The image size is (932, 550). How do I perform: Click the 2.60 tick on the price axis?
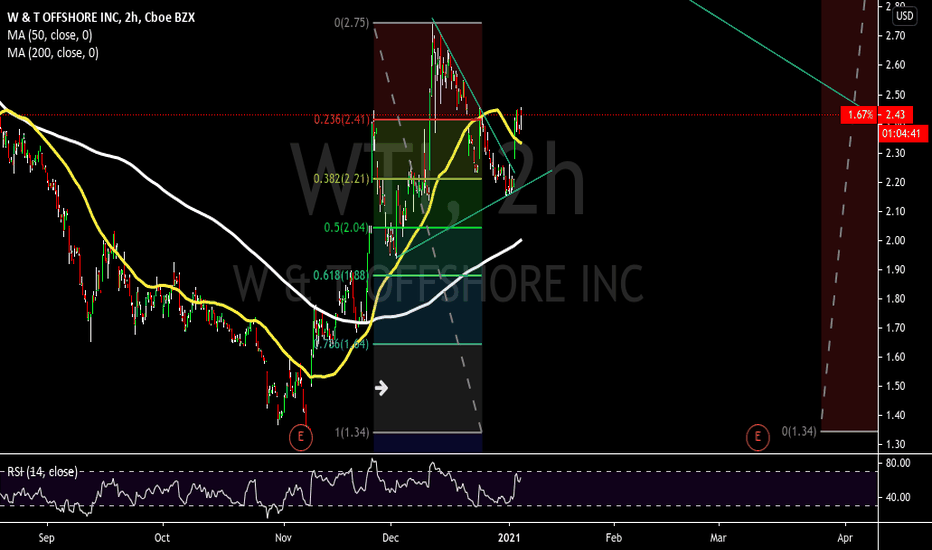(x=896, y=65)
